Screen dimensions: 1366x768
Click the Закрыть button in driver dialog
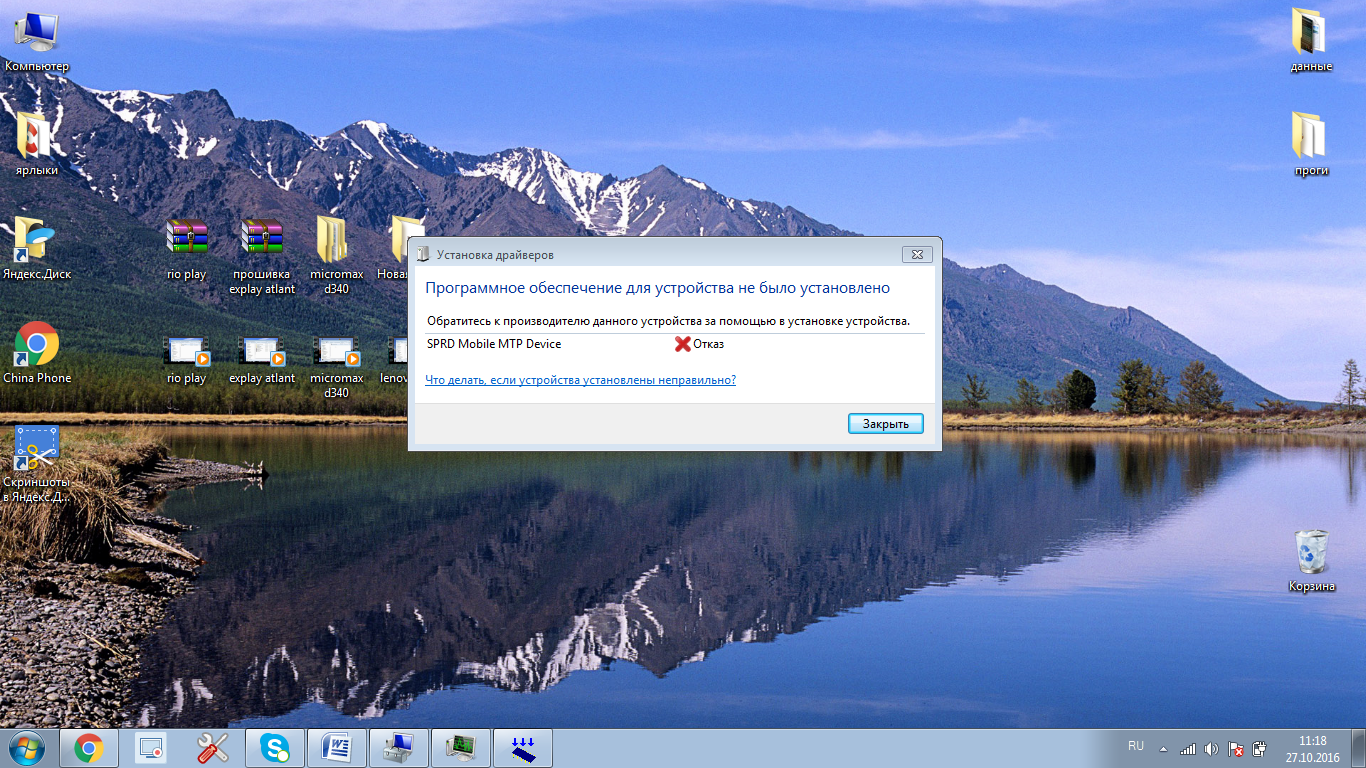885,423
